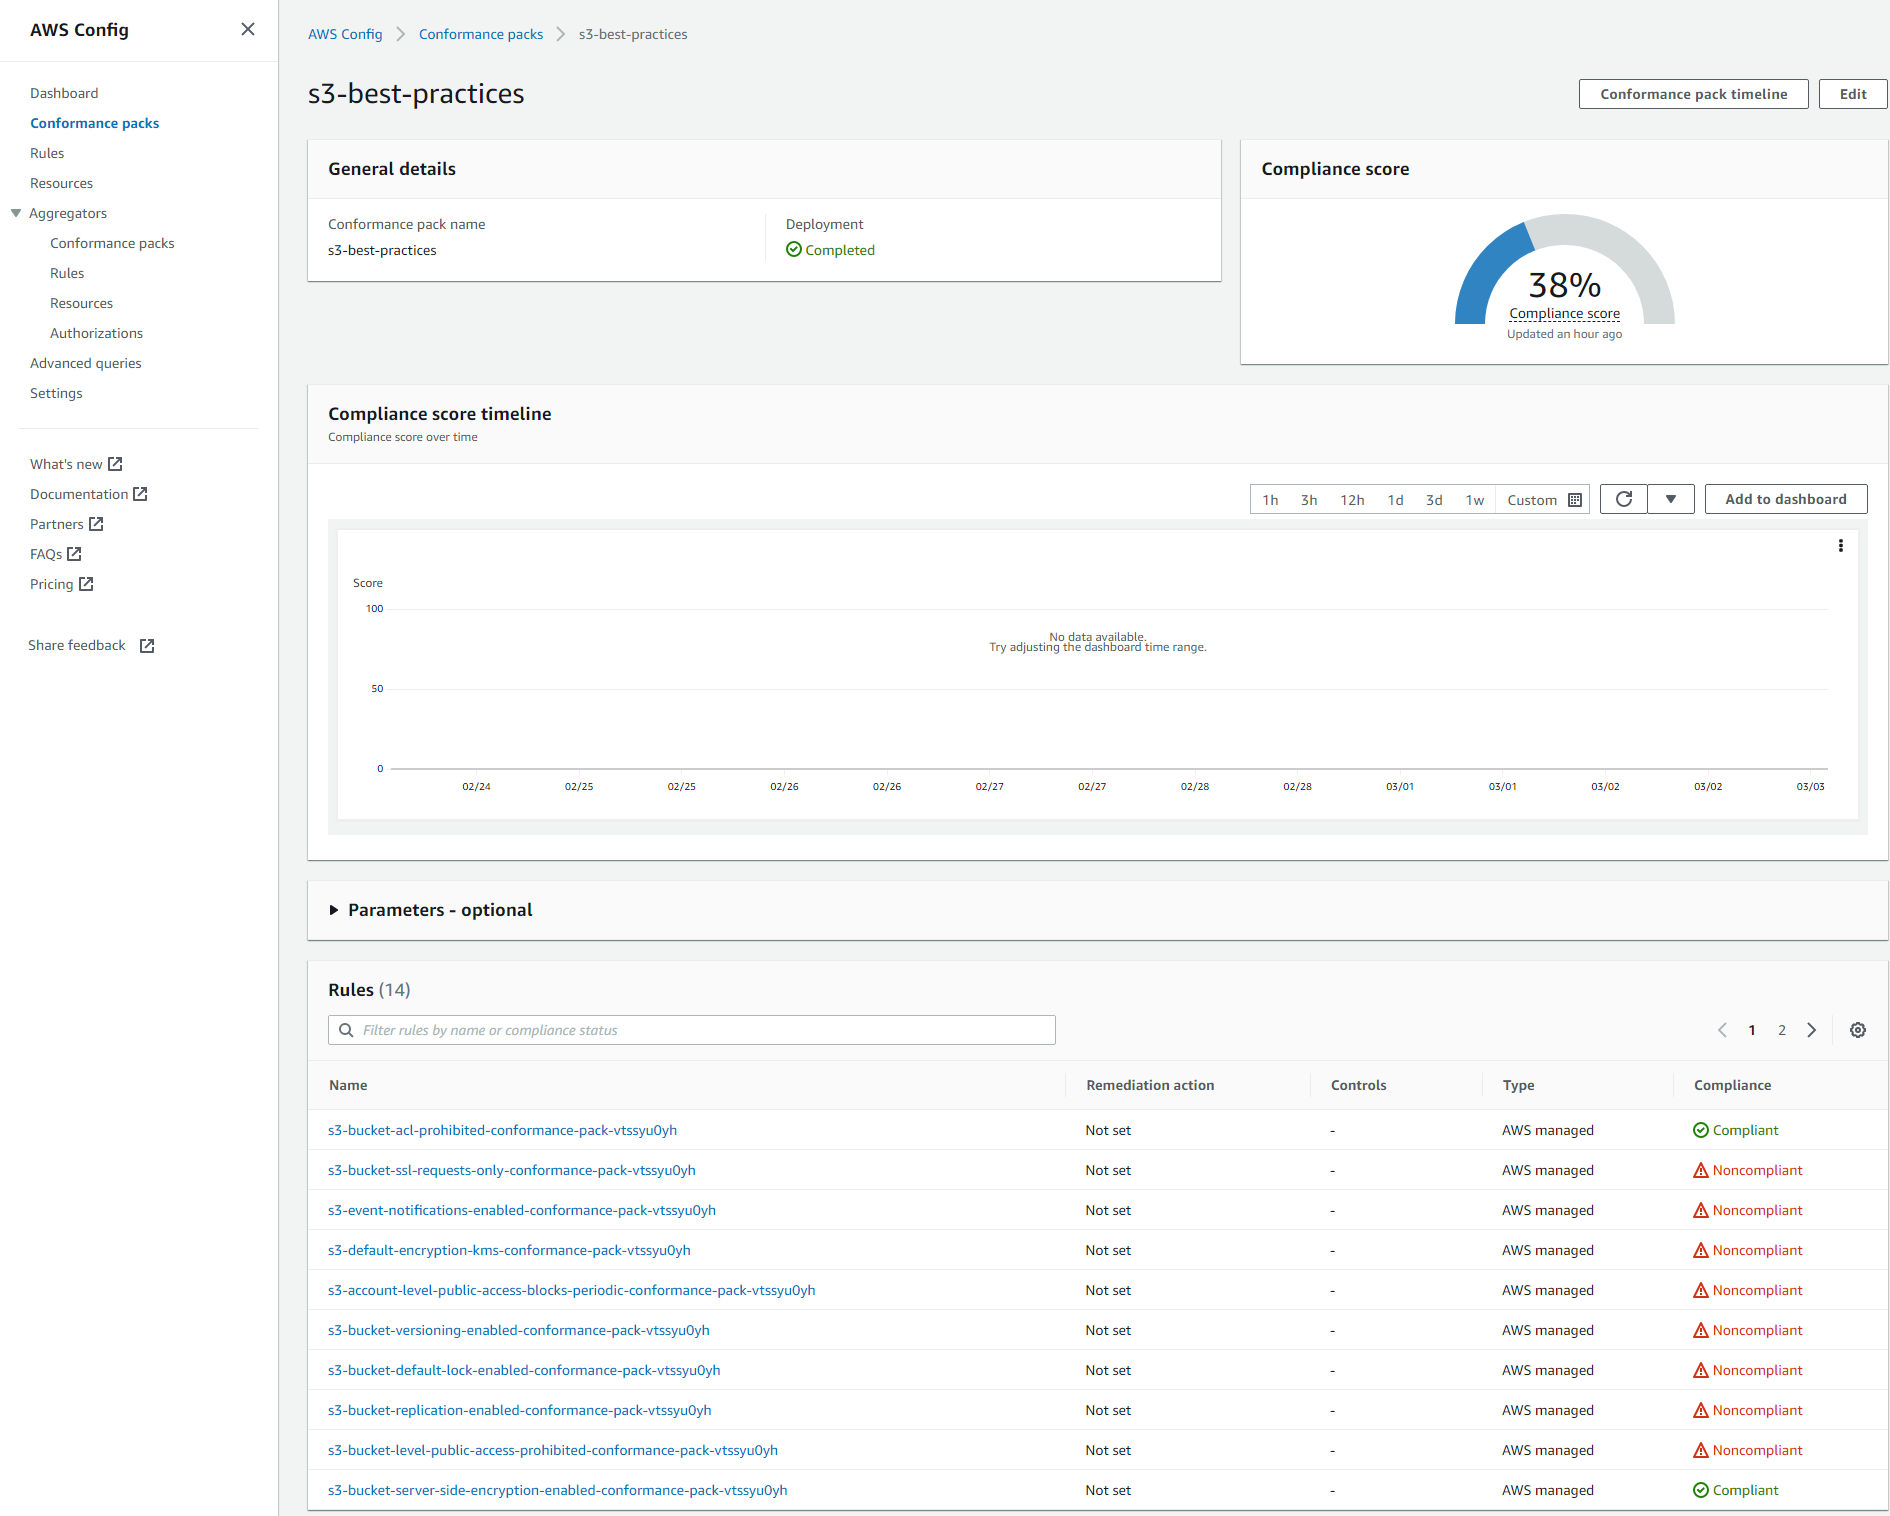Select the 3d time range option
The image size is (1890, 1516).
pyautogui.click(x=1434, y=499)
